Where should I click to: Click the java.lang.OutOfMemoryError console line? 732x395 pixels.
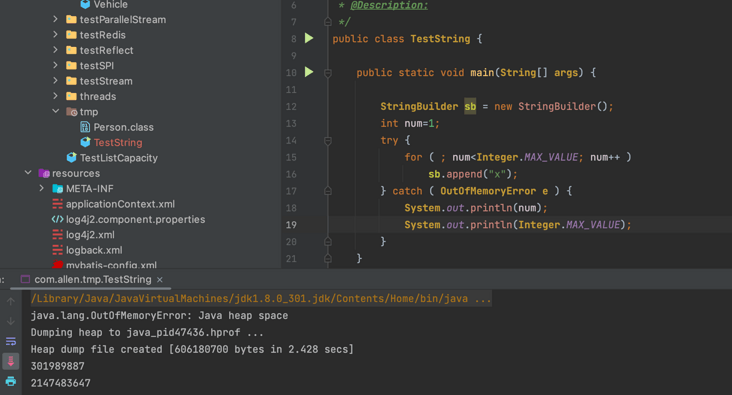(x=159, y=316)
